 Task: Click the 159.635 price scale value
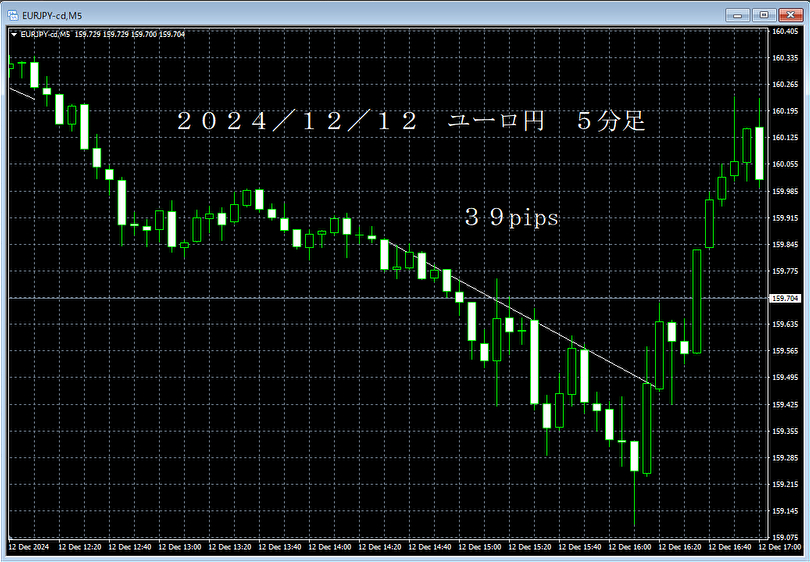click(x=785, y=324)
